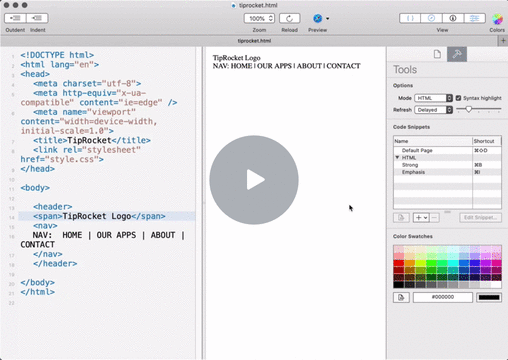Pick the orange swatch
This screenshot has width=508, height=360.
point(410,263)
